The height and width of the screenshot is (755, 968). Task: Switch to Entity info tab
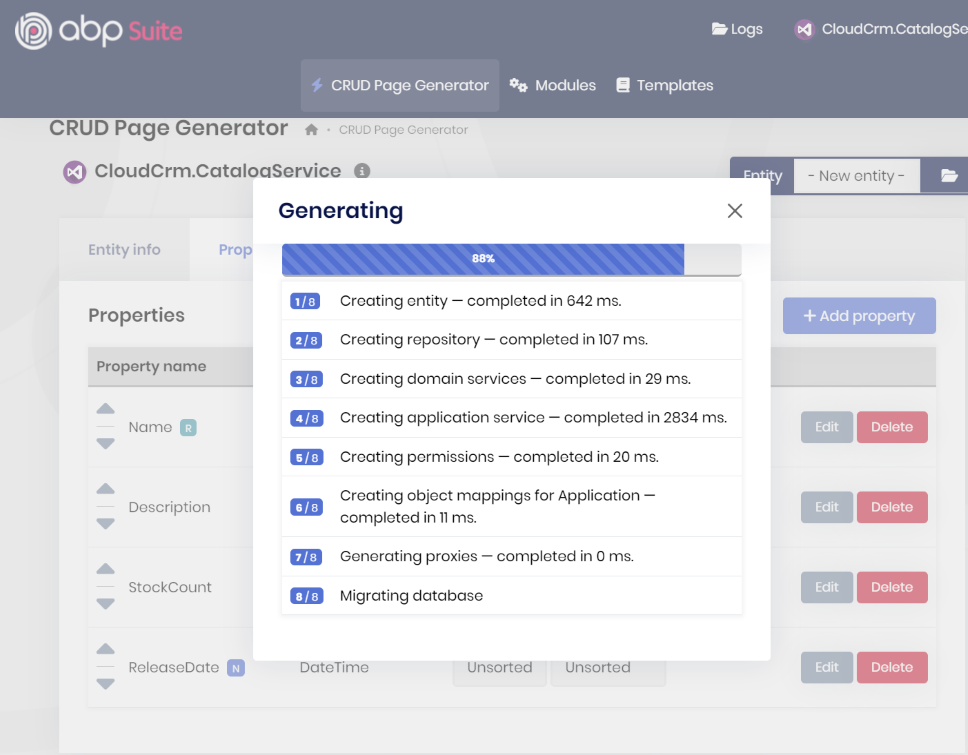click(x=124, y=250)
